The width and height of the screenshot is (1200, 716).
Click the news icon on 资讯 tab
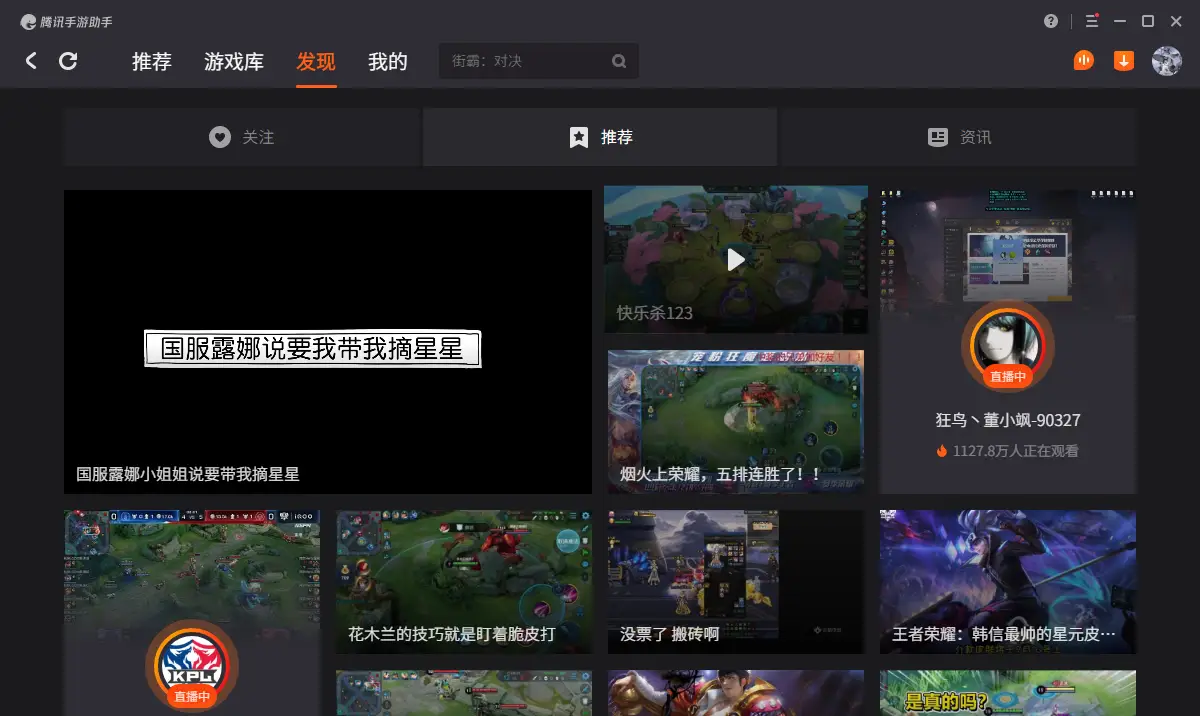tap(937, 137)
